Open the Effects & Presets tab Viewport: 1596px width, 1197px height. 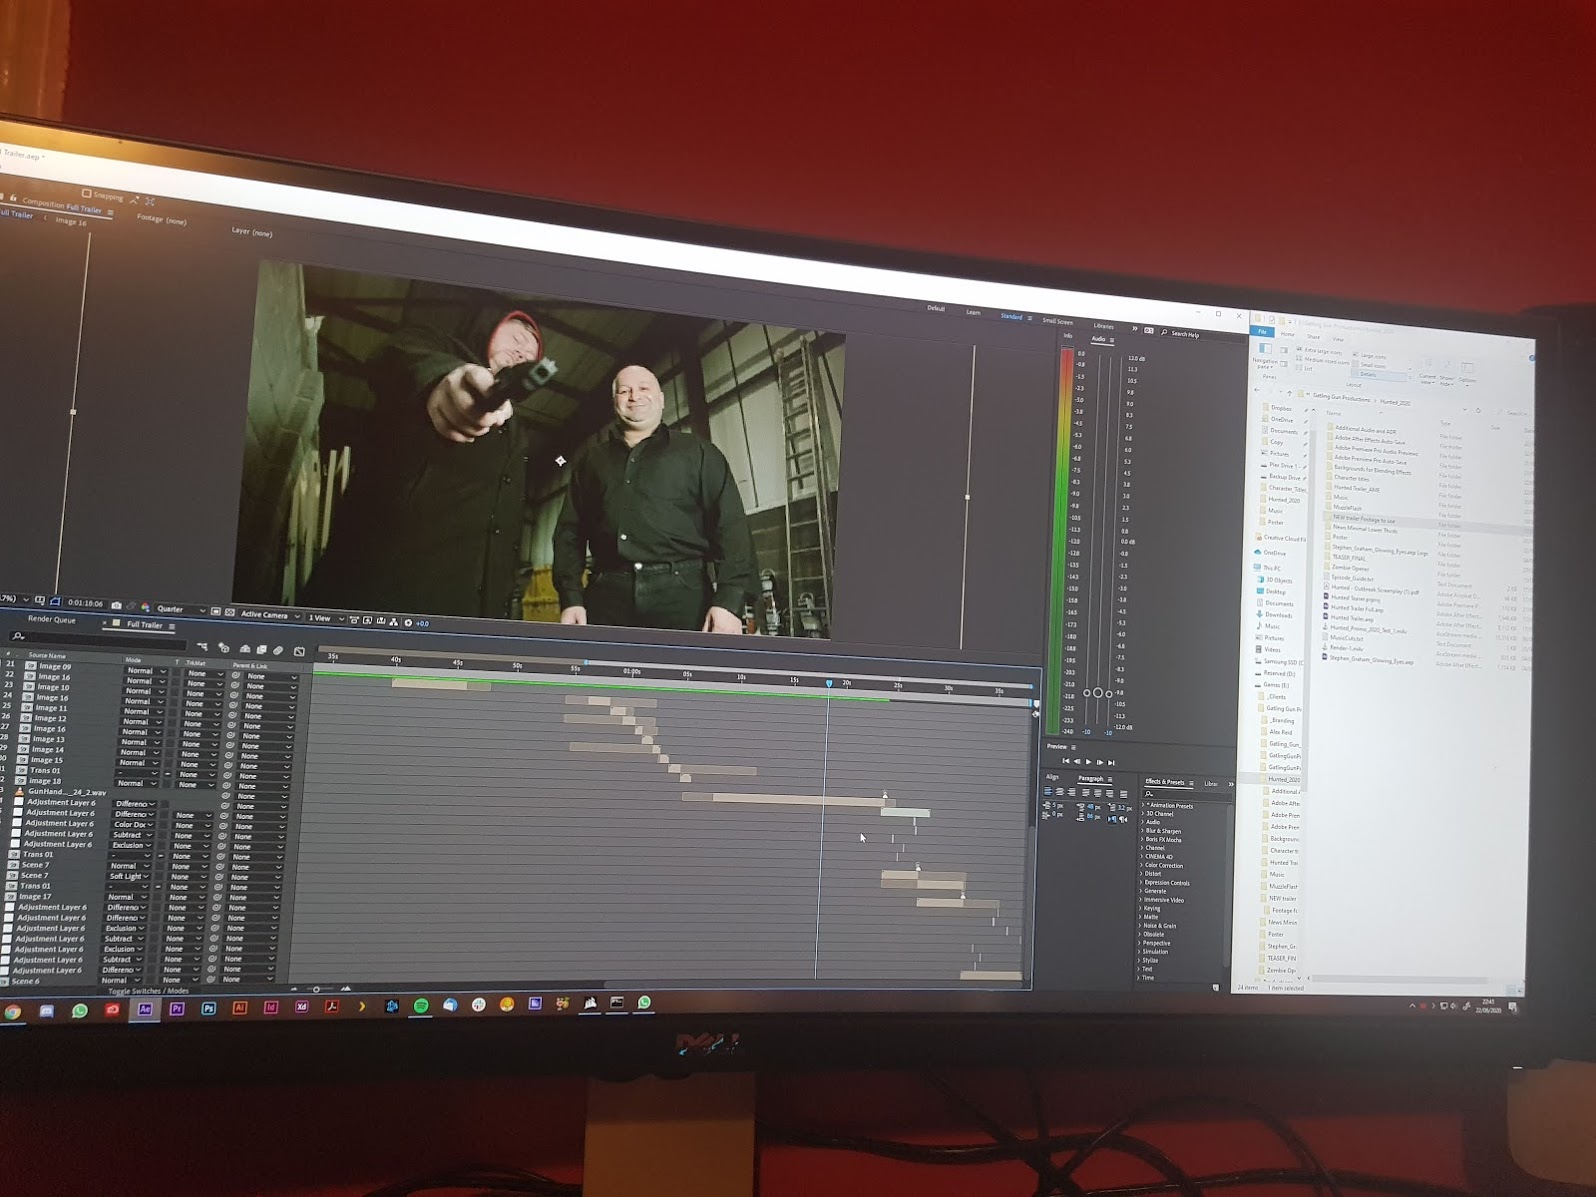point(1165,782)
